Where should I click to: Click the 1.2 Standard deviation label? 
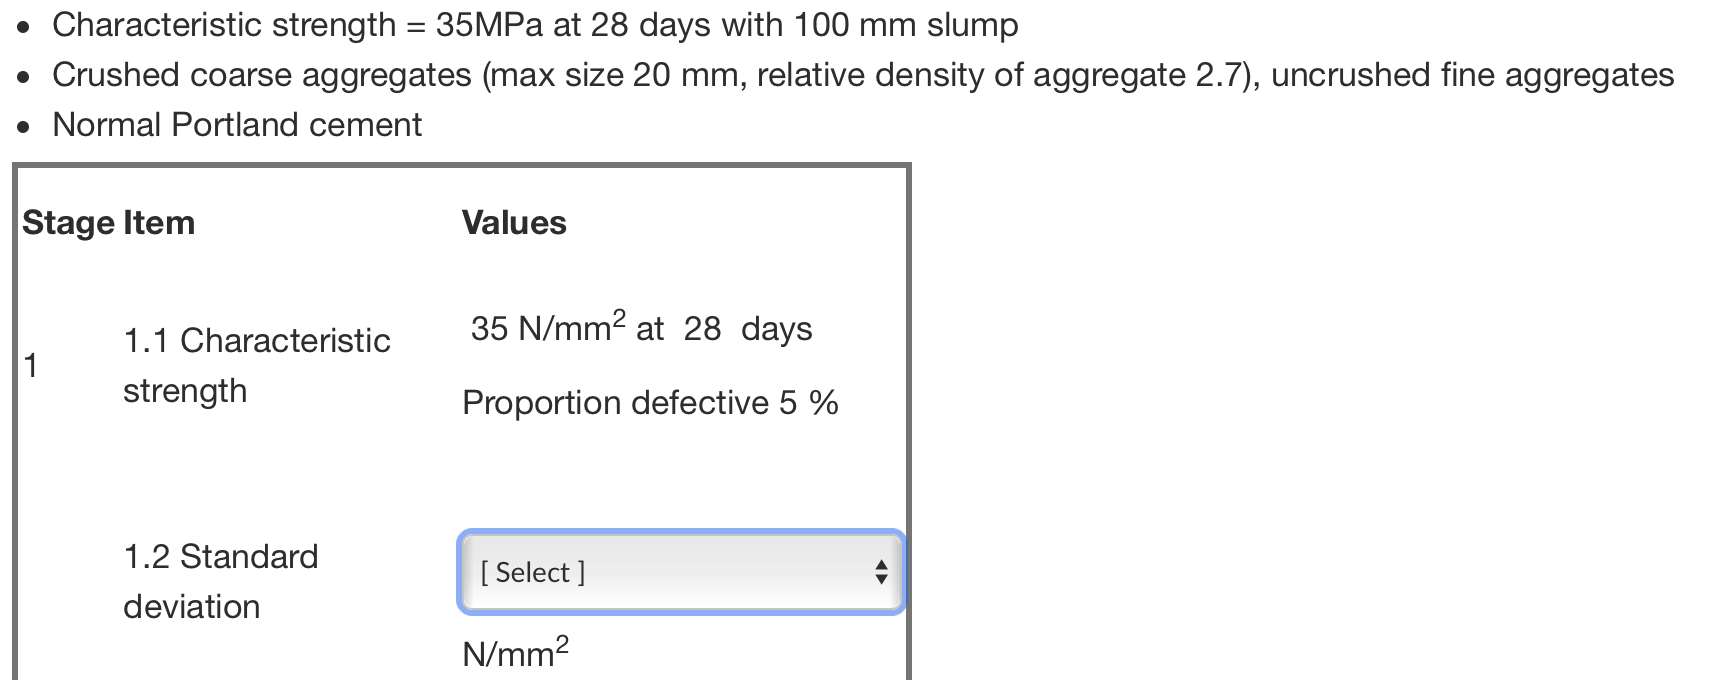pos(220,580)
